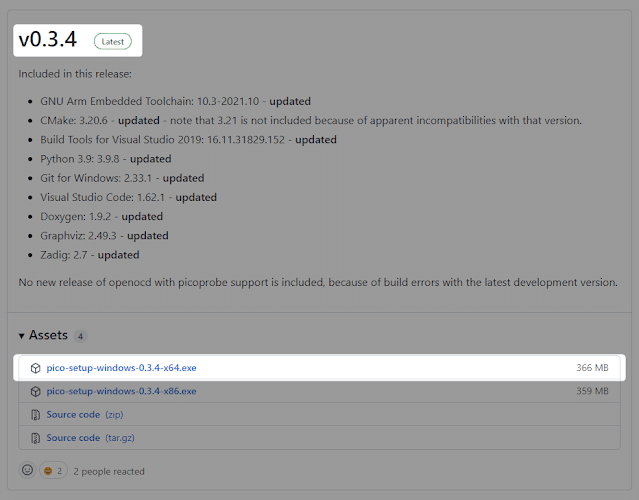
Task: Click the package icon beside x86 installer
Action: pos(35,391)
